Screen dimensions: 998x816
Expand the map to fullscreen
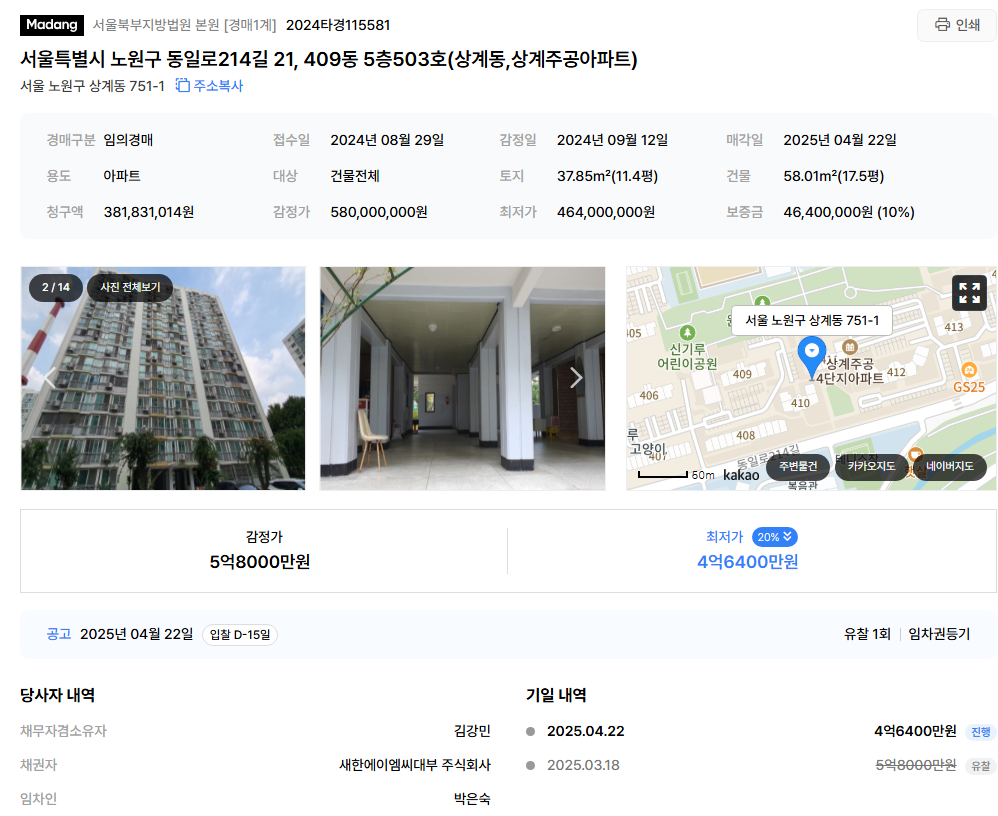click(x=969, y=293)
